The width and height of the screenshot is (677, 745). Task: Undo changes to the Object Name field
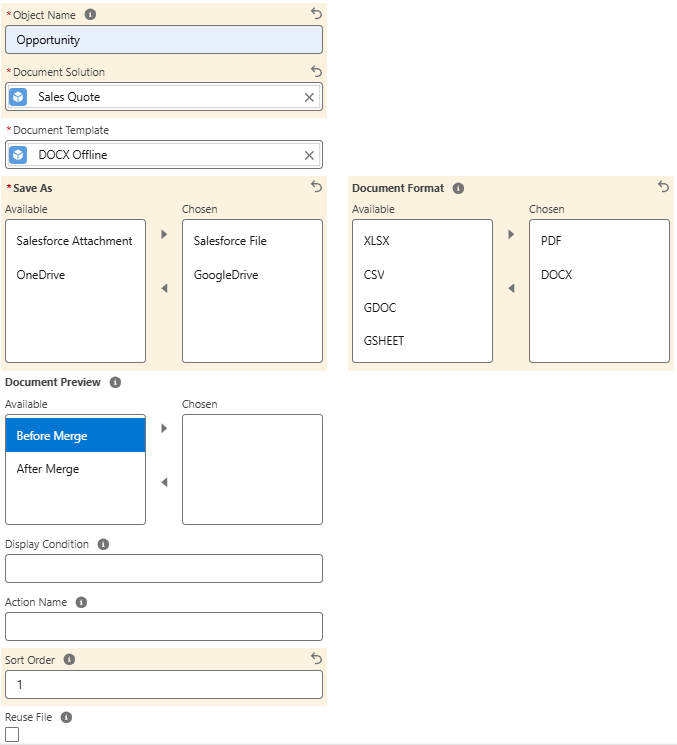[316, 14]
